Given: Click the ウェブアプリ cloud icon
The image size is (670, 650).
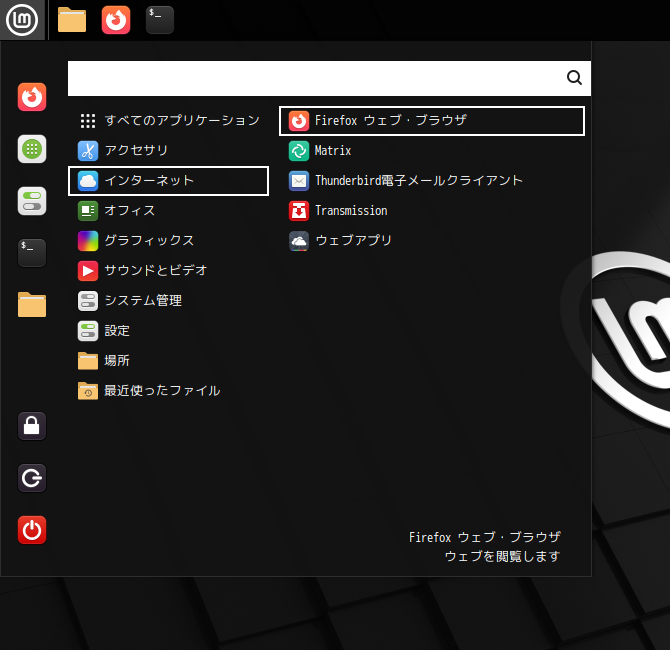Looking at the screenshot, I should click(299, 241).
